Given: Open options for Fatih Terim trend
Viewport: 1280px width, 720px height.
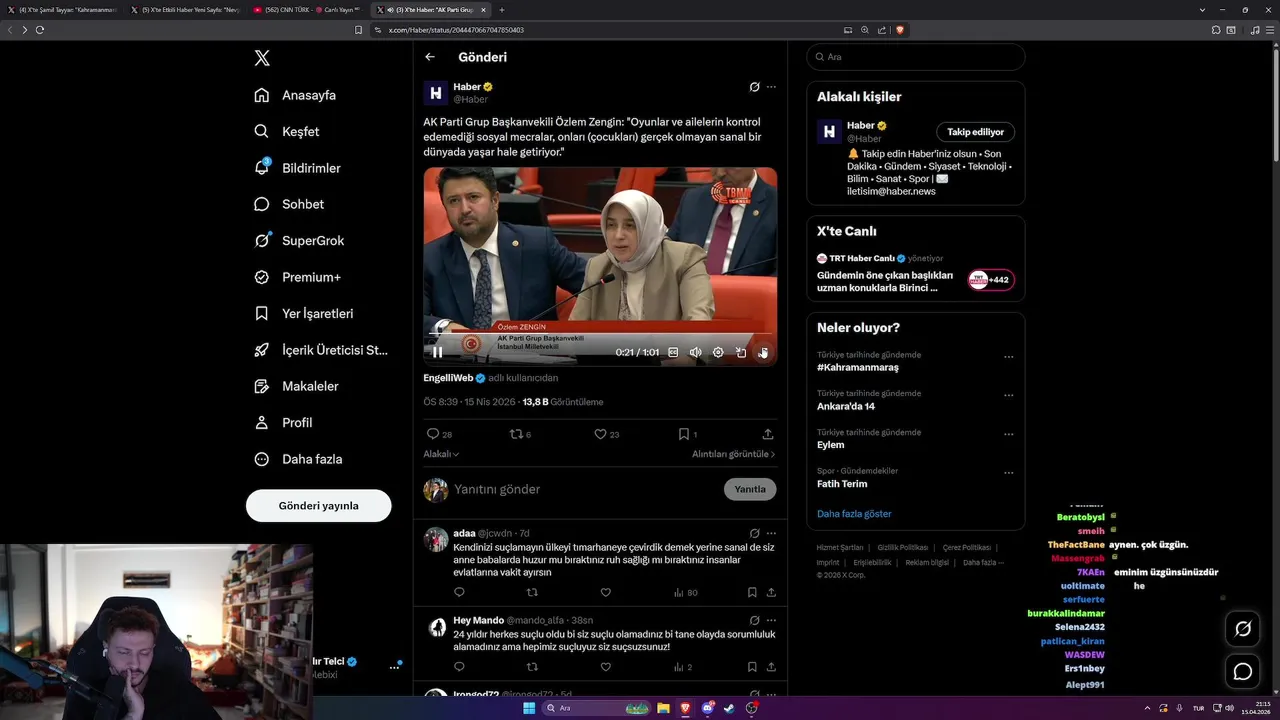Looking at the screenshot, I should 1008,473.
